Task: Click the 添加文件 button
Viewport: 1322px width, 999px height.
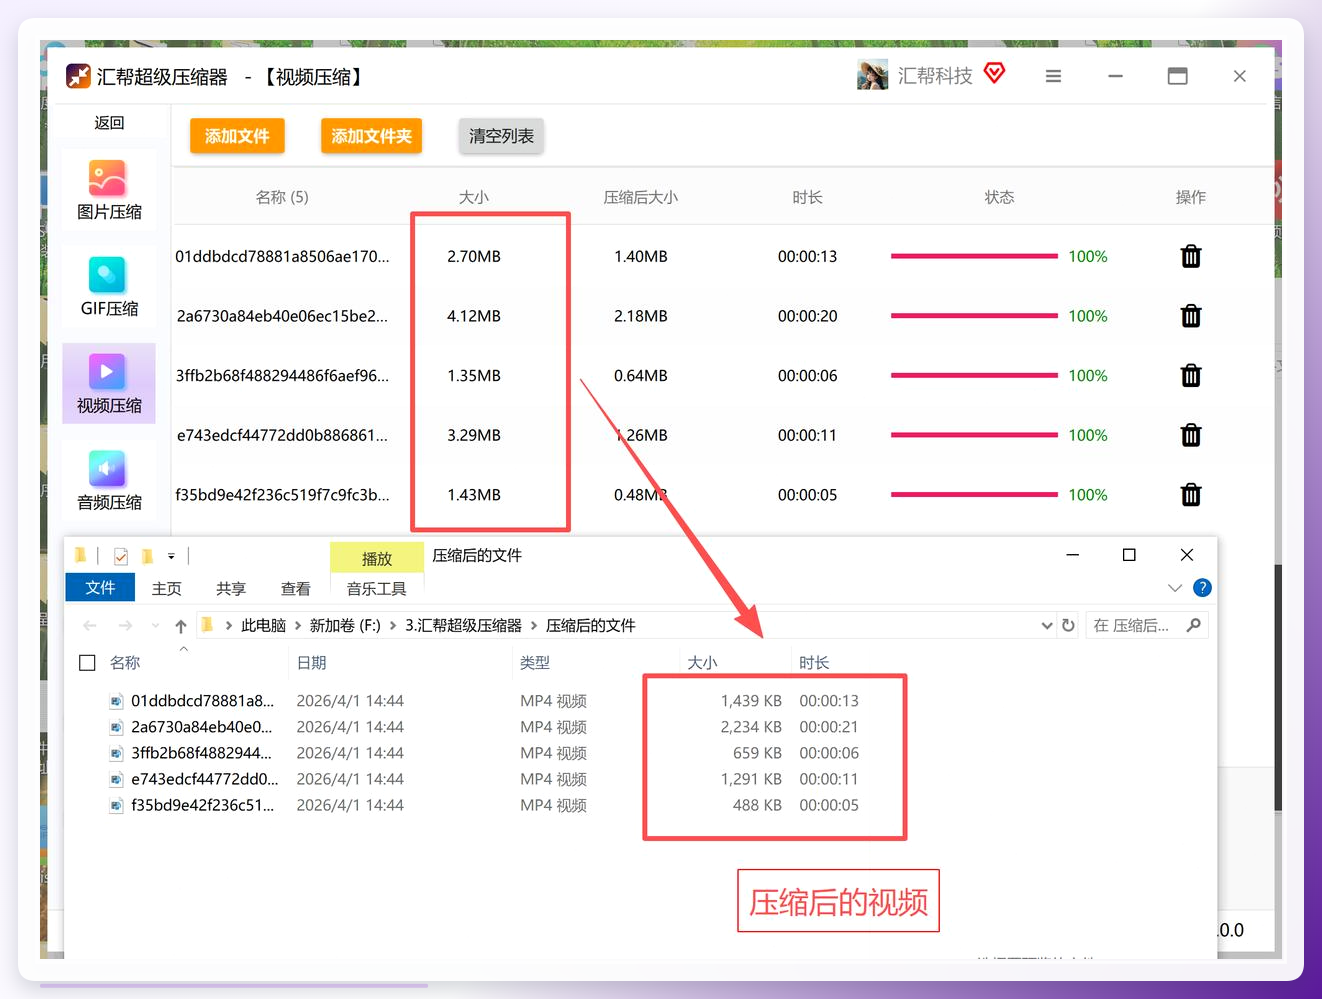Action: click(x=237, y=136)
